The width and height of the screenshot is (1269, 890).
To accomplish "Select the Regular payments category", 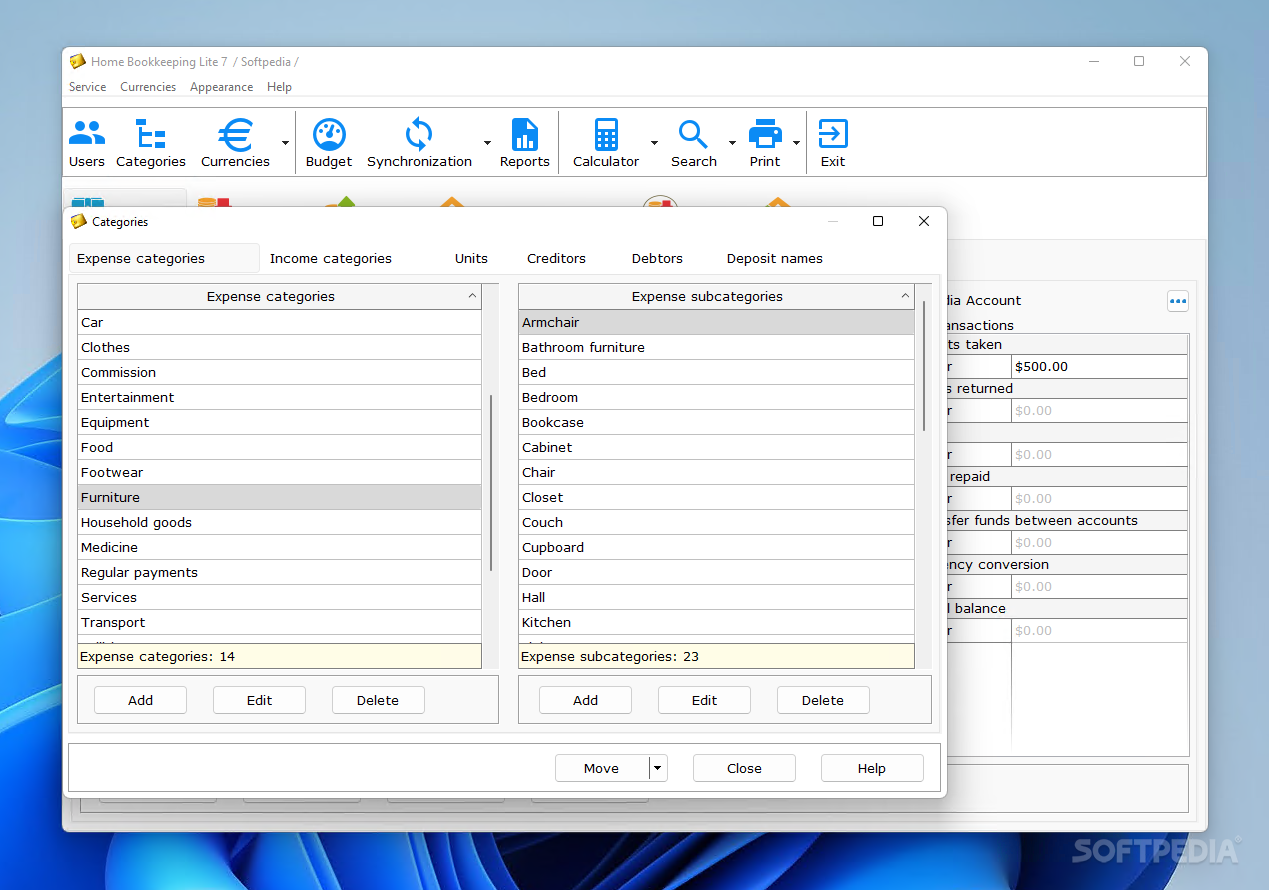I will pos(279,572).
